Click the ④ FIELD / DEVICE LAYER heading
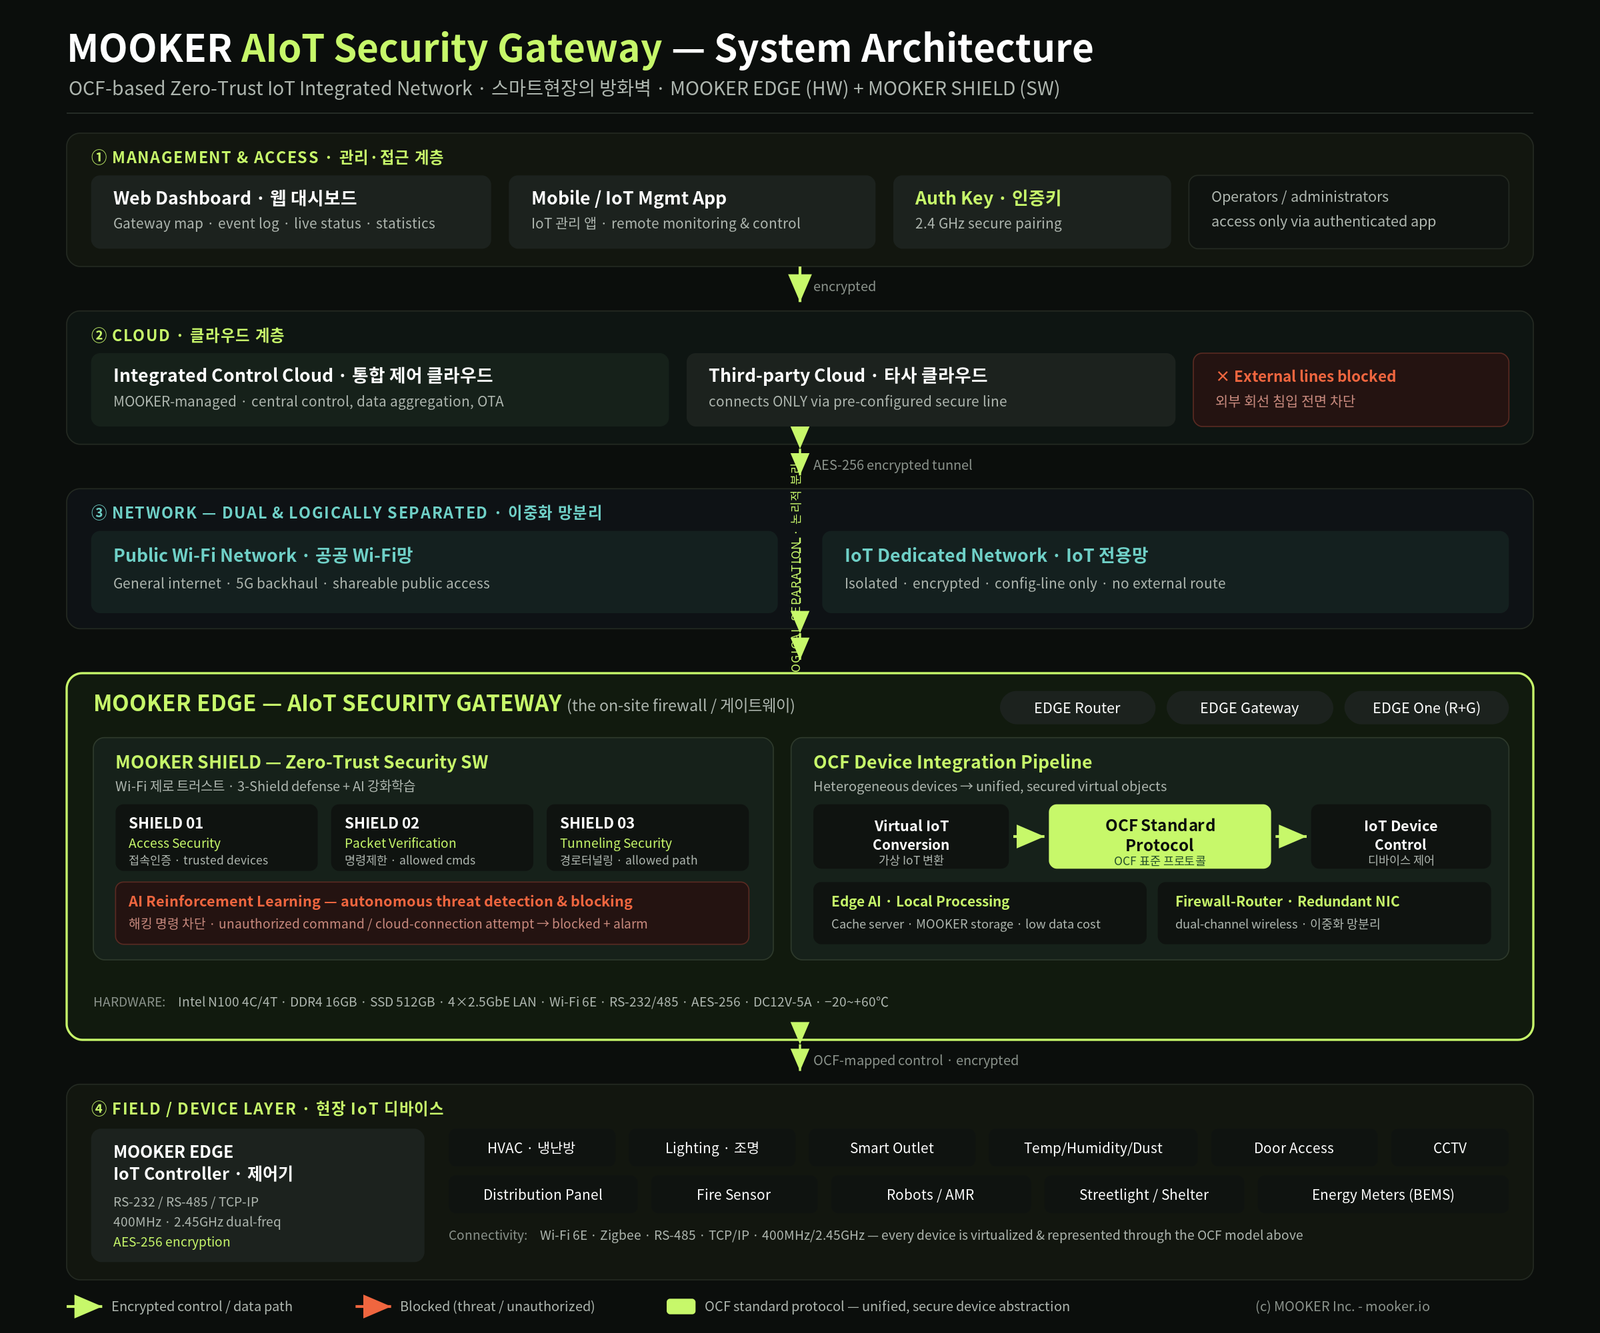1600x1333 pixels. click(268, 1108)
